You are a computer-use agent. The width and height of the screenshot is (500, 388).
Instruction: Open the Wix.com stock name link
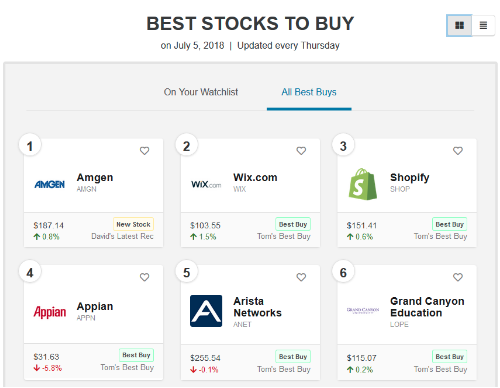[255, 177]
